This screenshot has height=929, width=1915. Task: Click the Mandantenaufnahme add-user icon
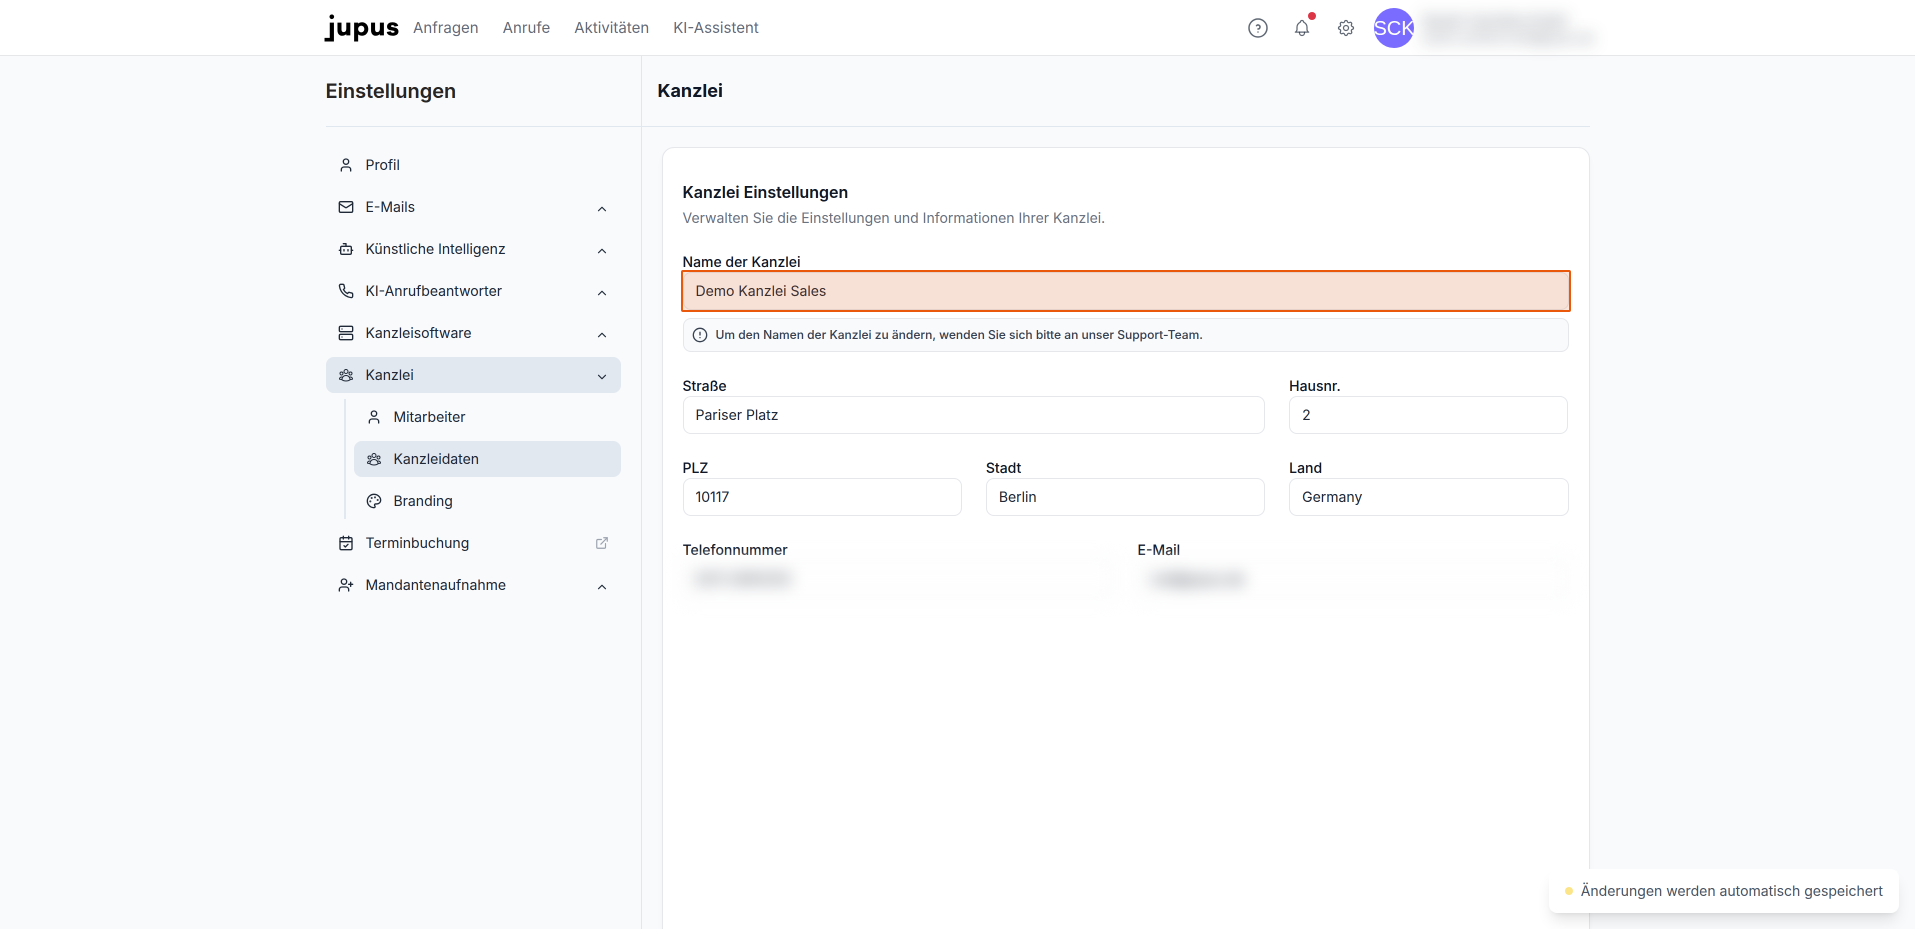tap(346, 585)
